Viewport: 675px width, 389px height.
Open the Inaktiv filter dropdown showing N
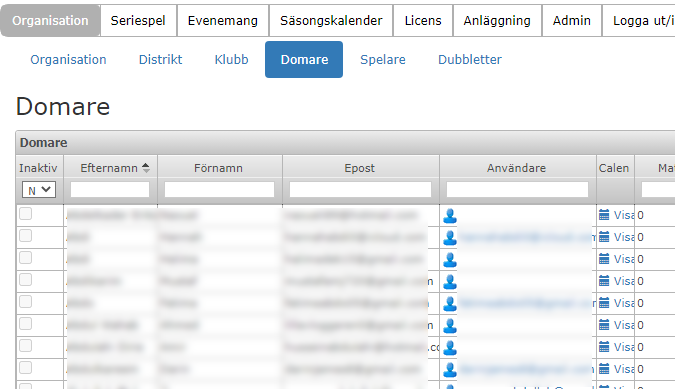click(39, 190)
